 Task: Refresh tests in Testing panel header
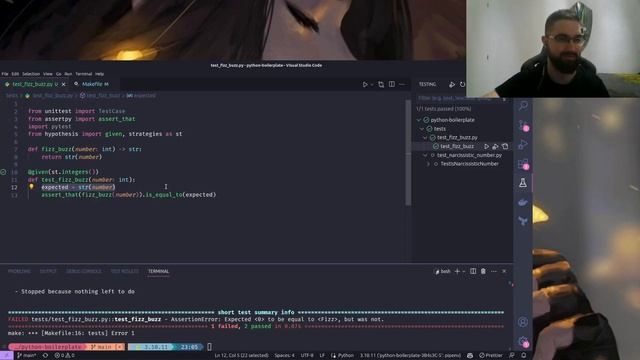(x=462, y=84)
